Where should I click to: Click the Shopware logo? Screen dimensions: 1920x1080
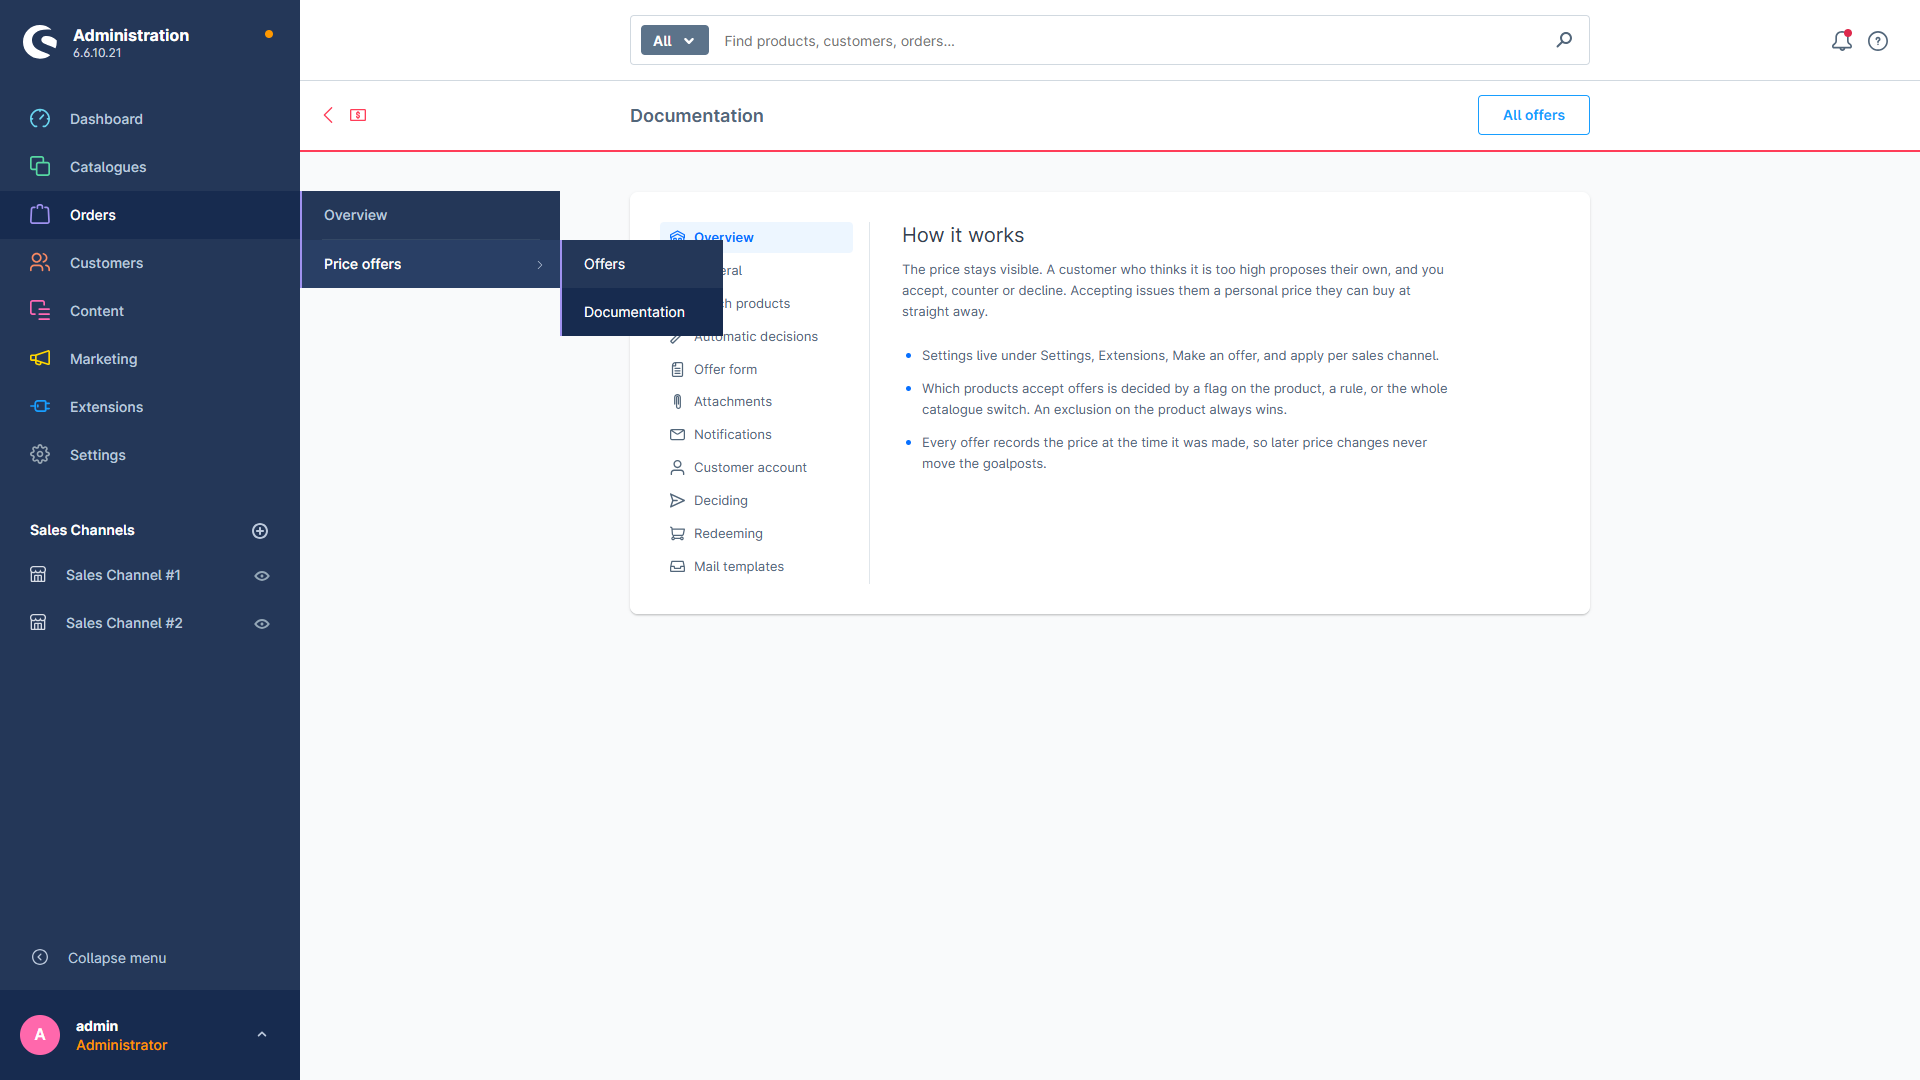click(40, 41)
